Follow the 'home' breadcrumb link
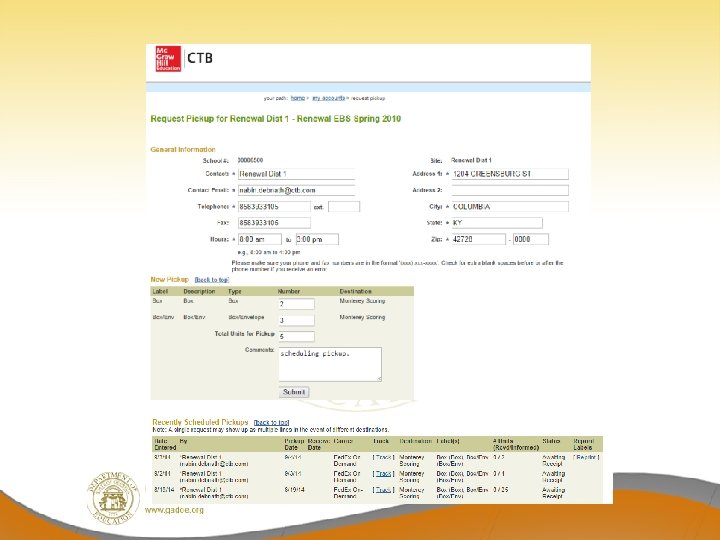Viewport: 720px width, 540px height. coord(298,98)
